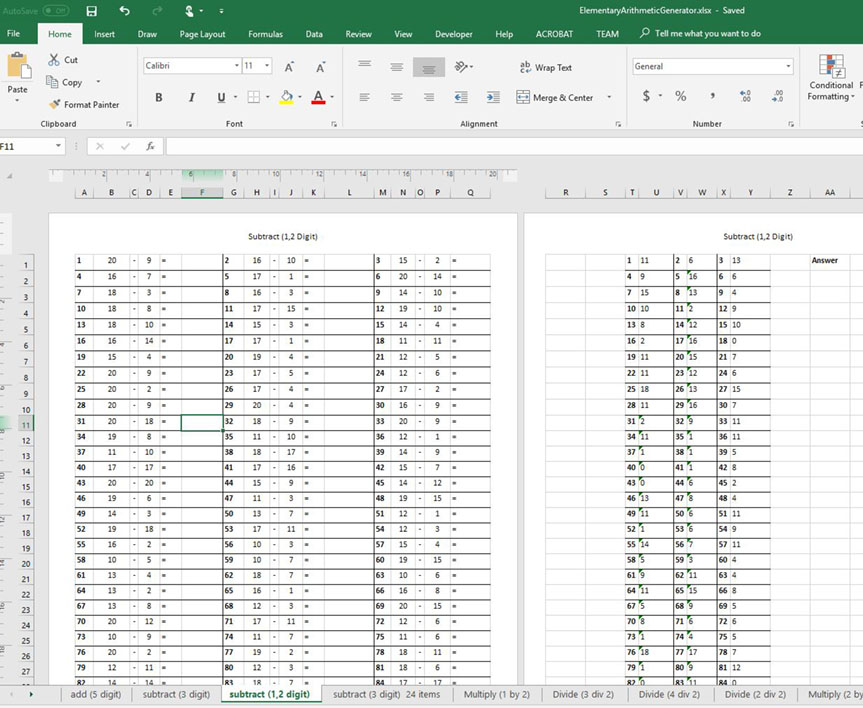Apply Accounting dollar number format
The height and width of the screenshot is (708, 863).
(646, 96)
